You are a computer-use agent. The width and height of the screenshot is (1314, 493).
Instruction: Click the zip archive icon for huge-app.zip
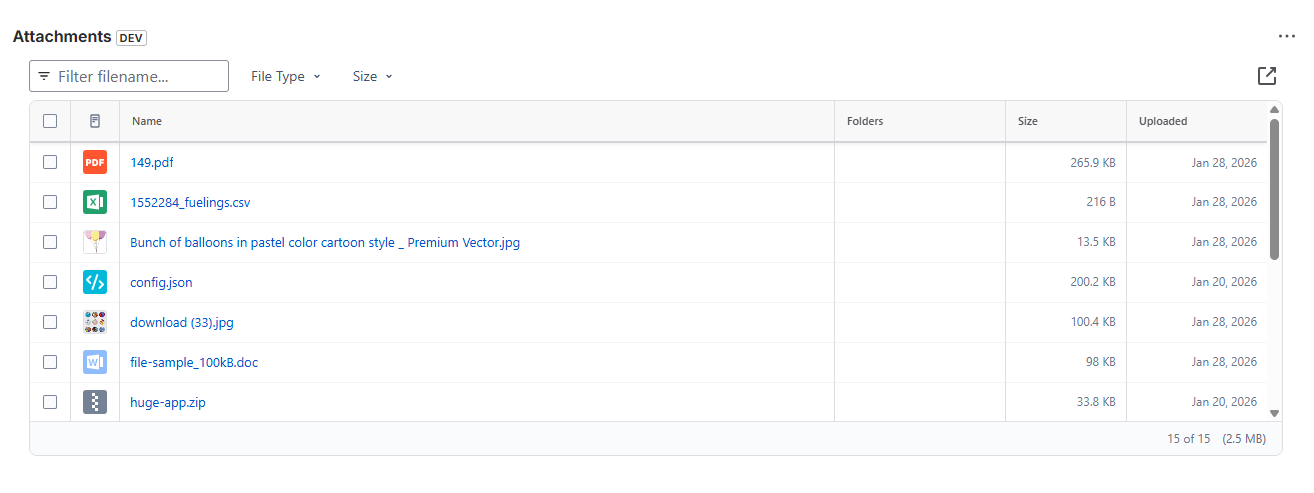click(95, 402)
